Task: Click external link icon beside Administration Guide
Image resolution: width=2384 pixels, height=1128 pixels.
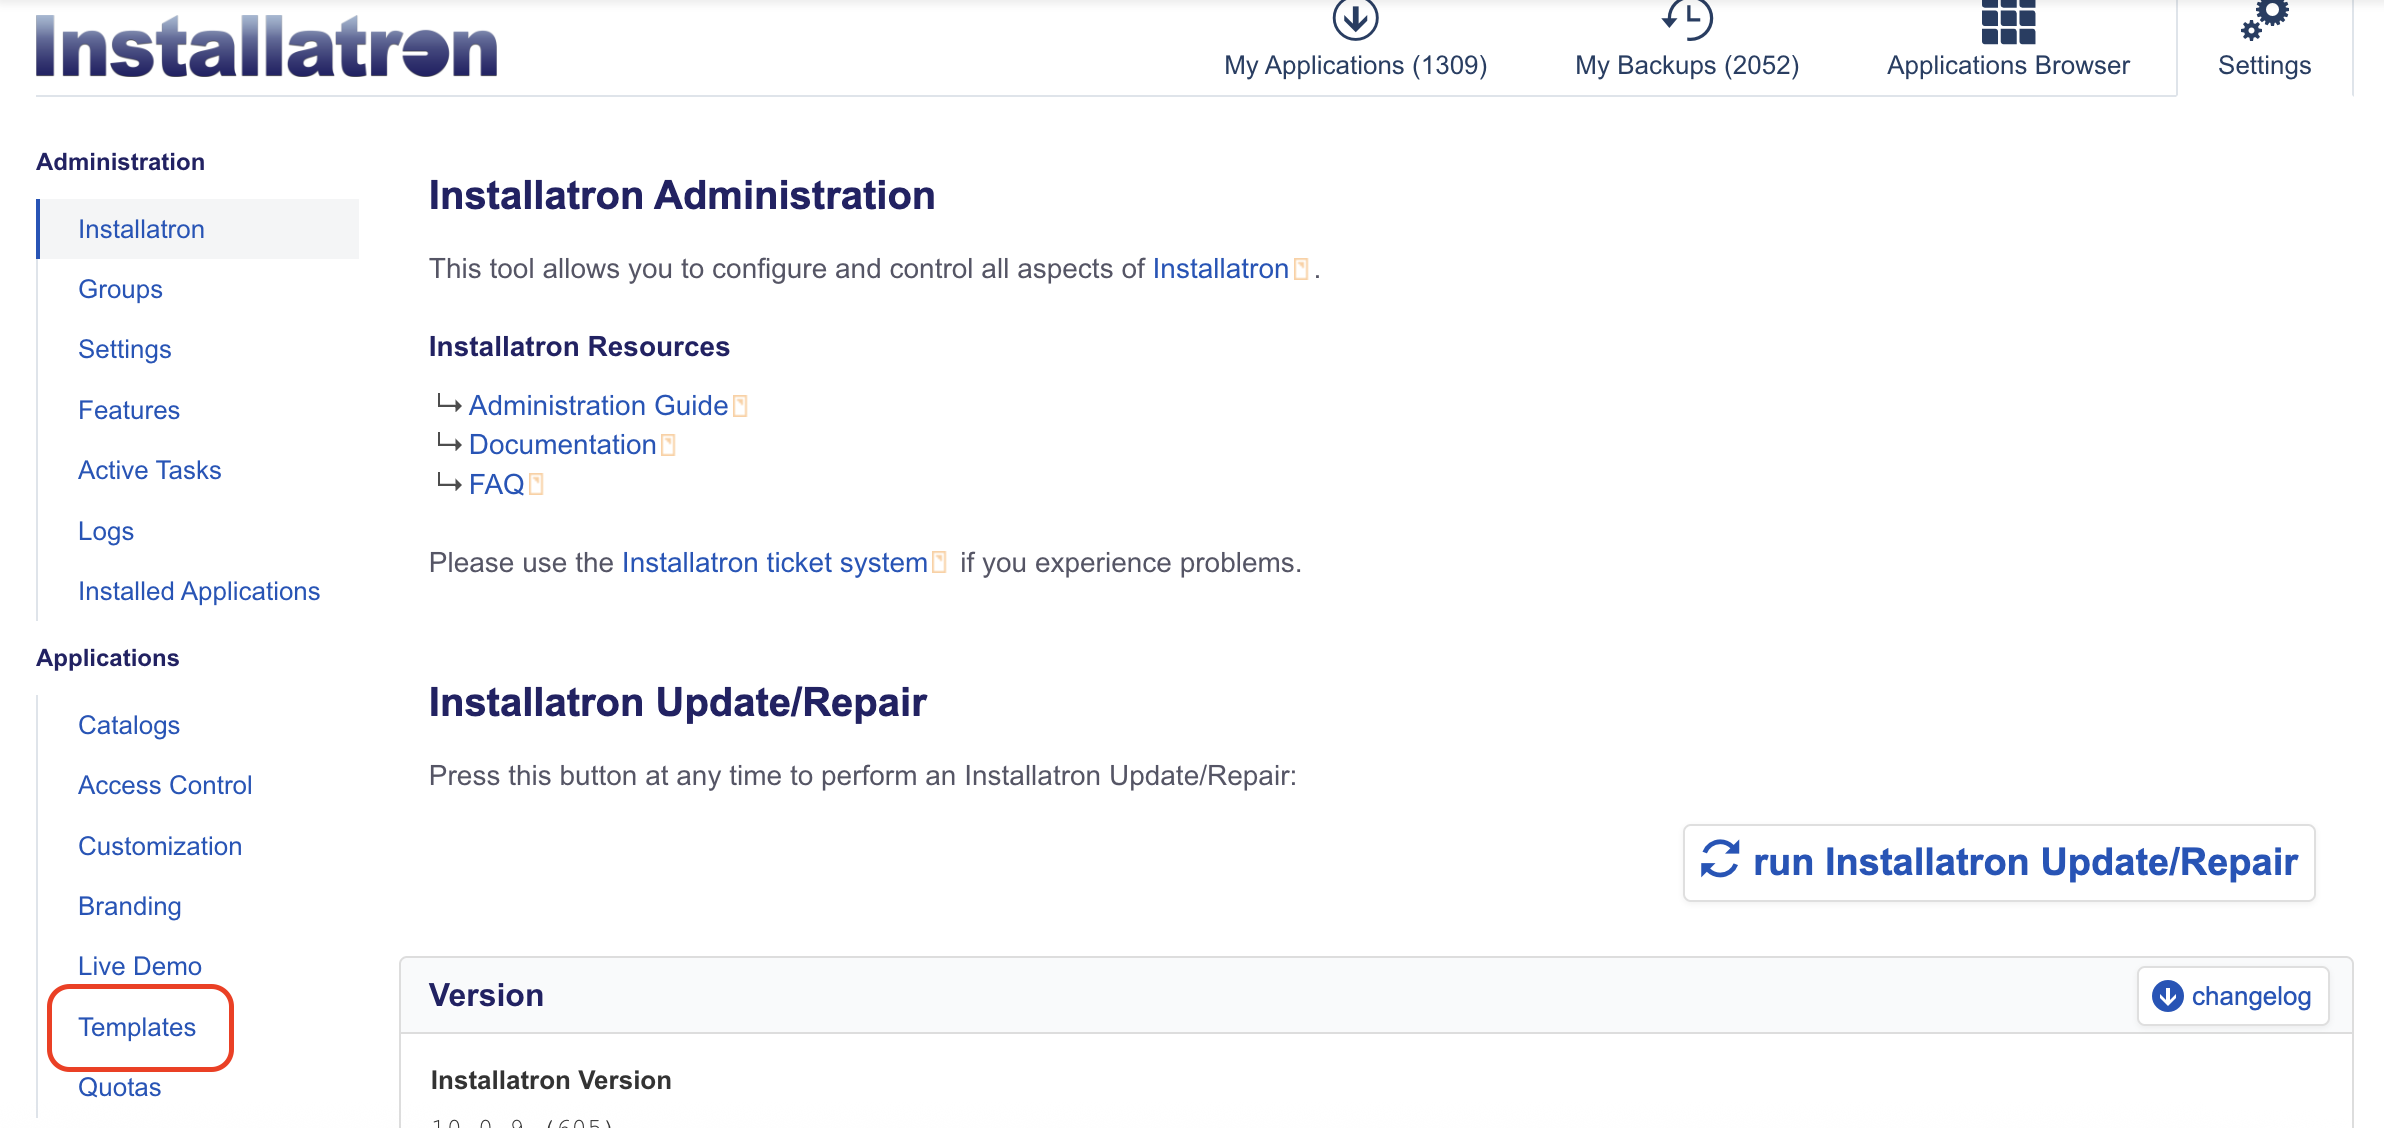Action: coord(740,406)
